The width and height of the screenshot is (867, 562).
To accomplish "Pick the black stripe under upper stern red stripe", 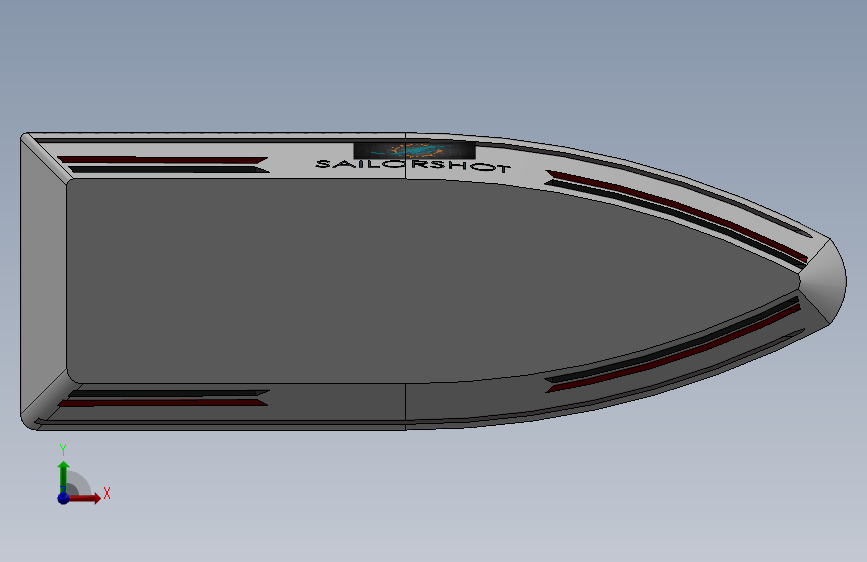I will [169, 170].
